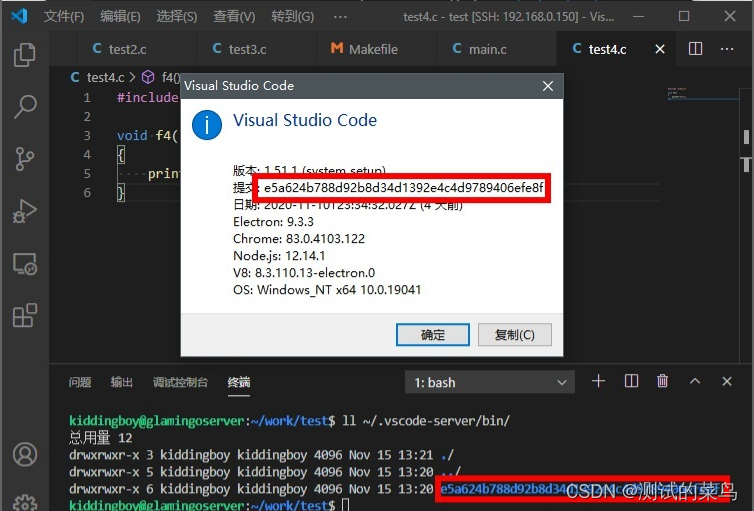Split the editor to the right
Viewport: 754px width, 511px height.
(x=695, y=49)
